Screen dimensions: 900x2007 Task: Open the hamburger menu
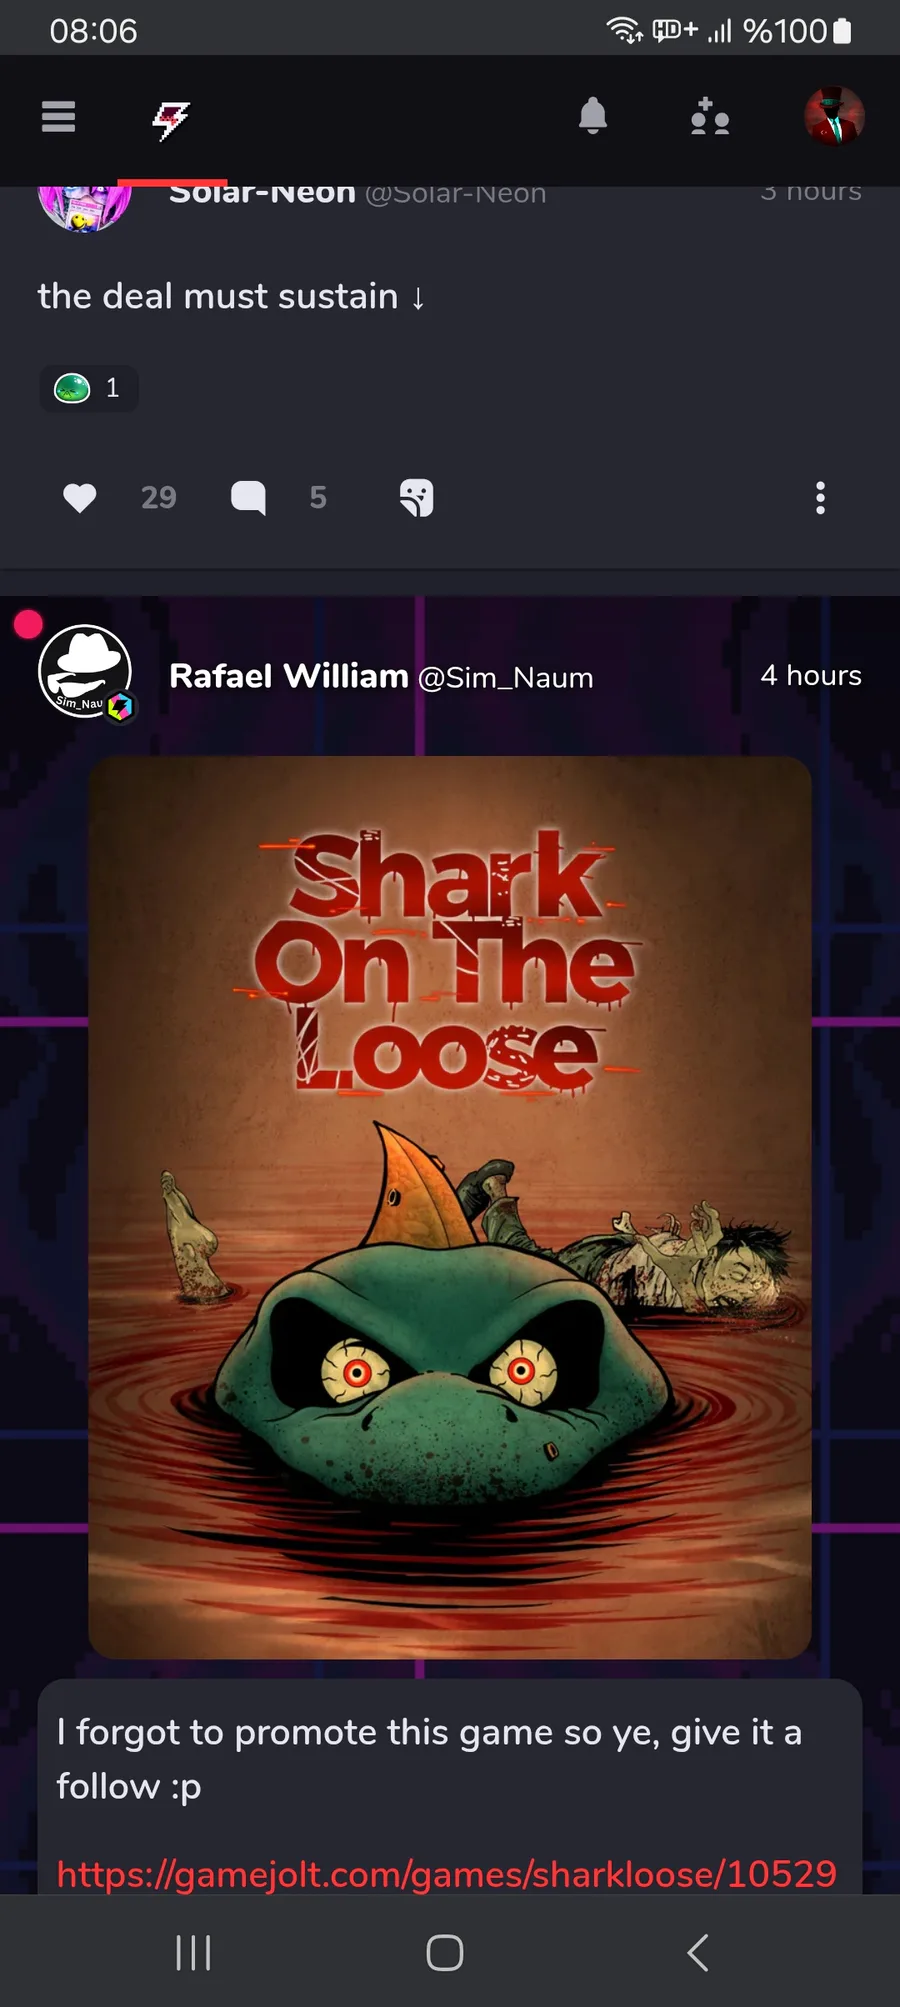(x=58, y=117)
